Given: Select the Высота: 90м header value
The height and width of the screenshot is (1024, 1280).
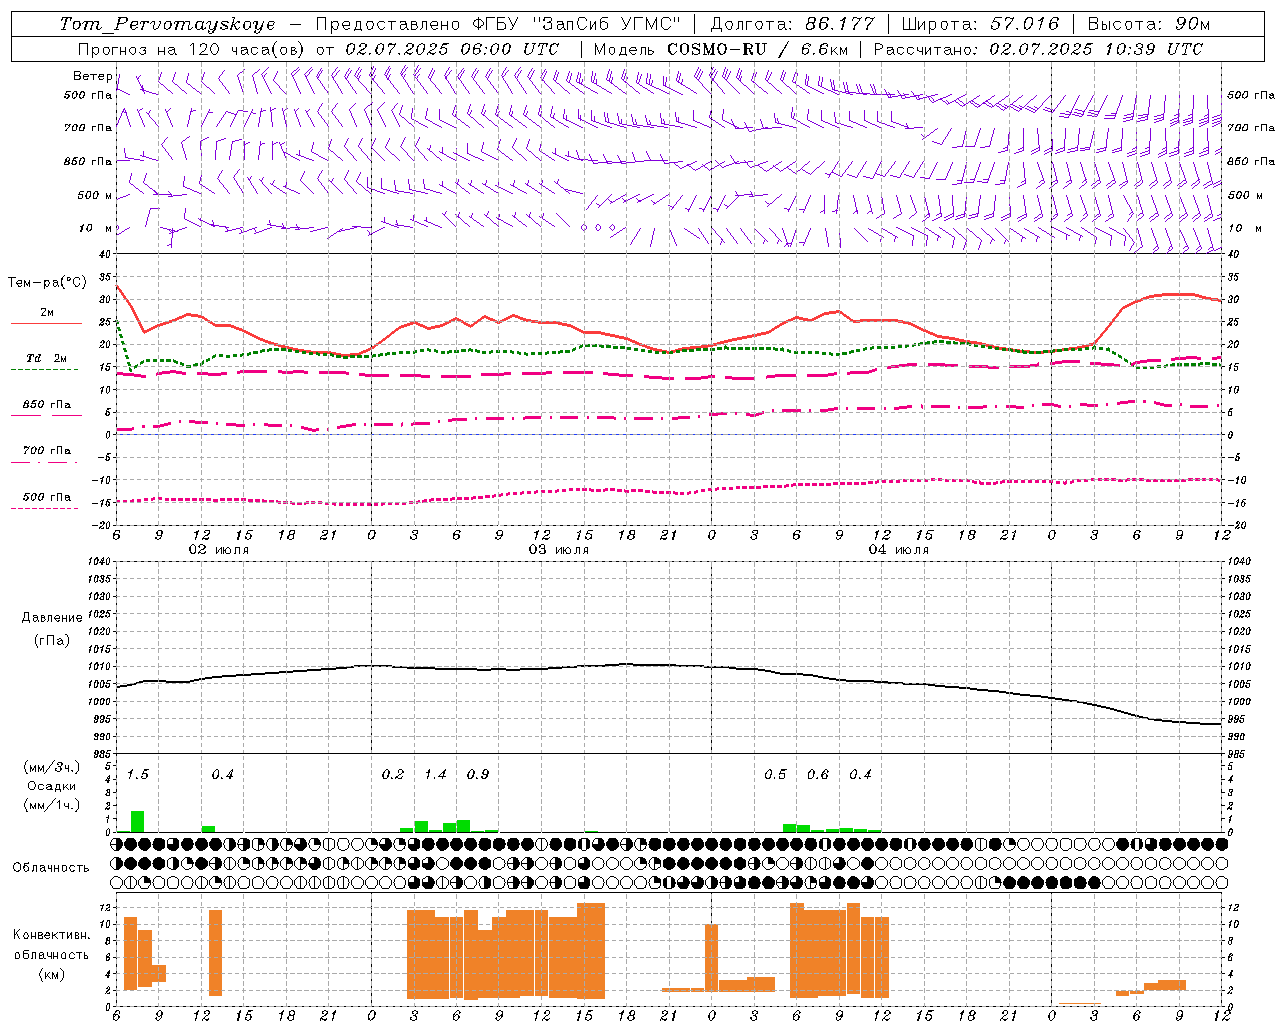Looking at the screenshot, I should click(x=1149, y=24).
